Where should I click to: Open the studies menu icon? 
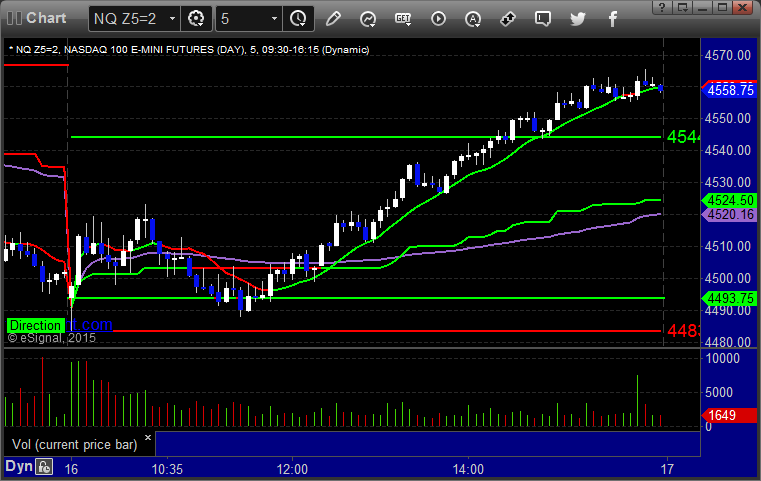pos(368,19)
